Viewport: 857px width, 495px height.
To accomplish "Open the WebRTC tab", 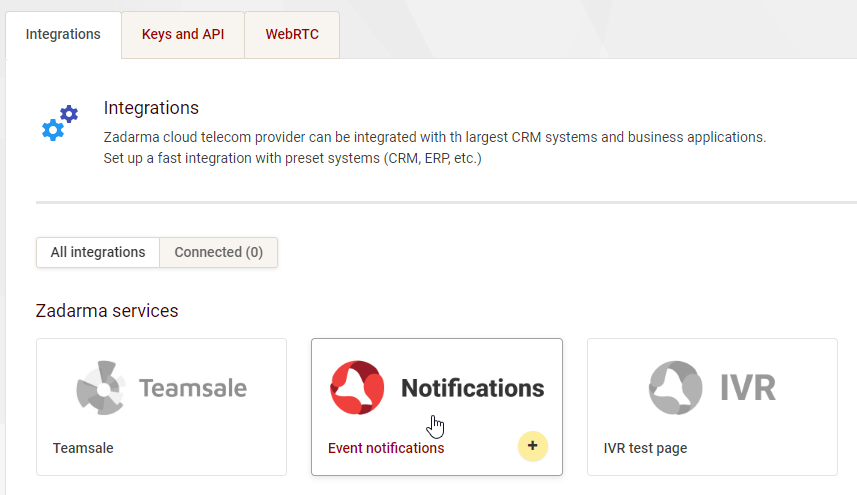I will pyautogui.click(x=292, y=34).
